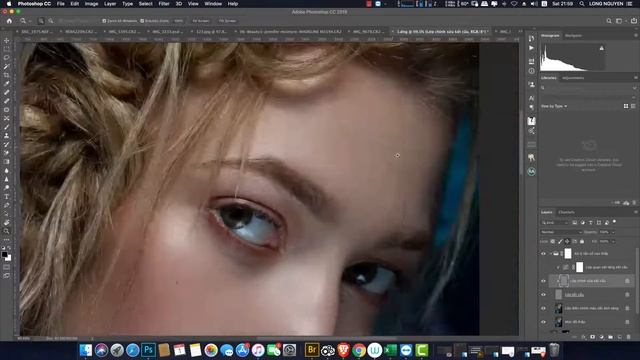Screen dimensions: 640x360
Task: Open the Layers panel flyout menu
Action: pyautogui.click(x=636, y=212)
